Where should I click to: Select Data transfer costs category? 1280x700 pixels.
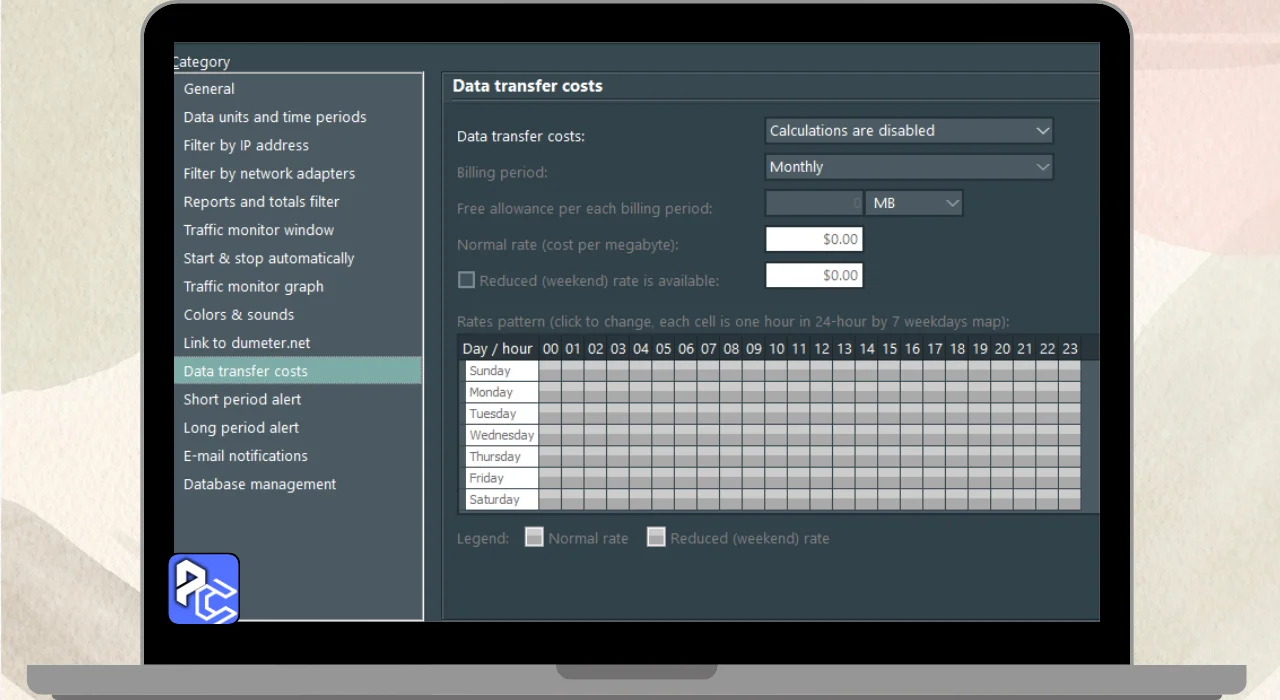(x=298, y=371)
